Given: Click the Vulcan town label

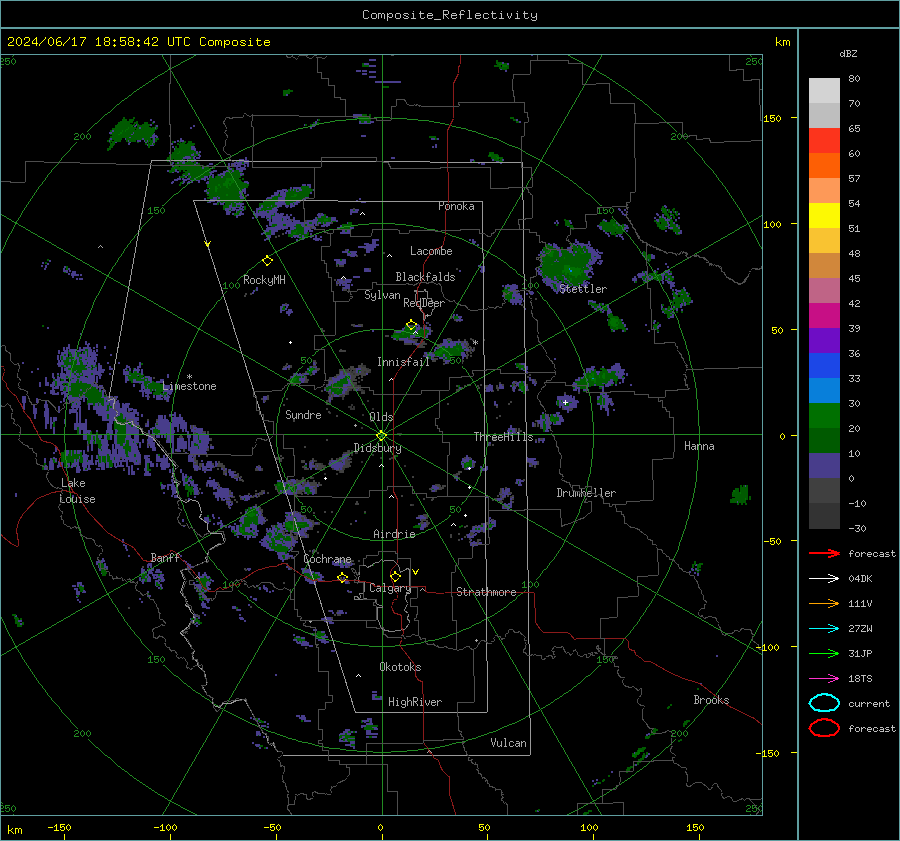Looking at the screenshot, I should (x=508, y=743).
